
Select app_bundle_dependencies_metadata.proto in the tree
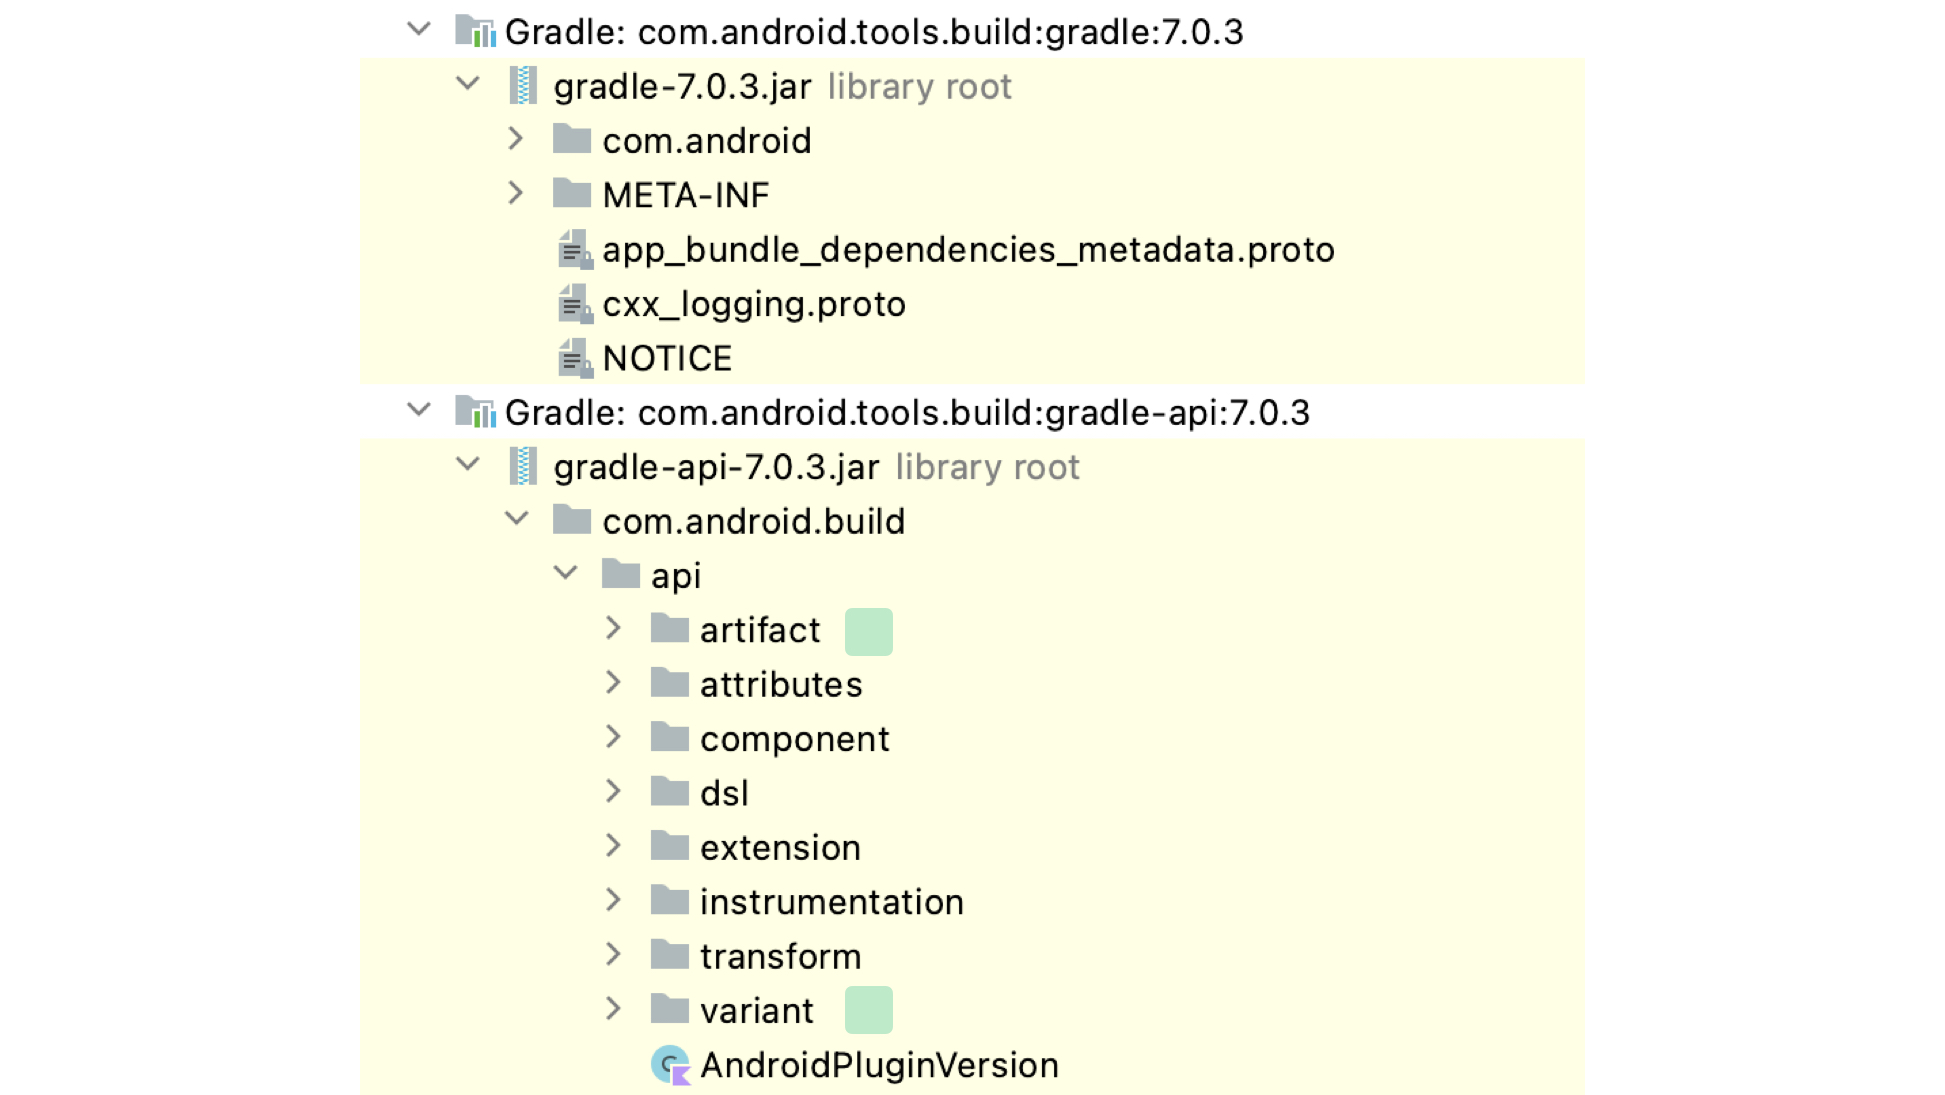968,250
